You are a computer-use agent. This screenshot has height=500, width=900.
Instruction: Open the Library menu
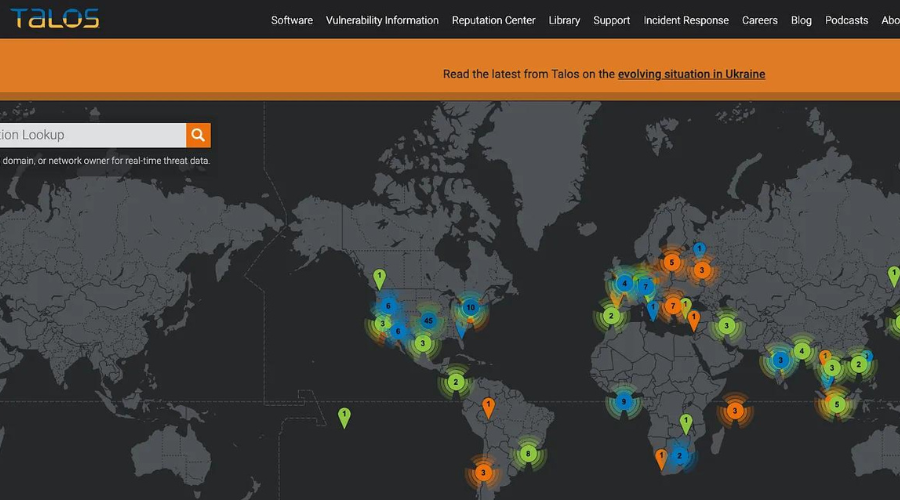coord(564,20)
